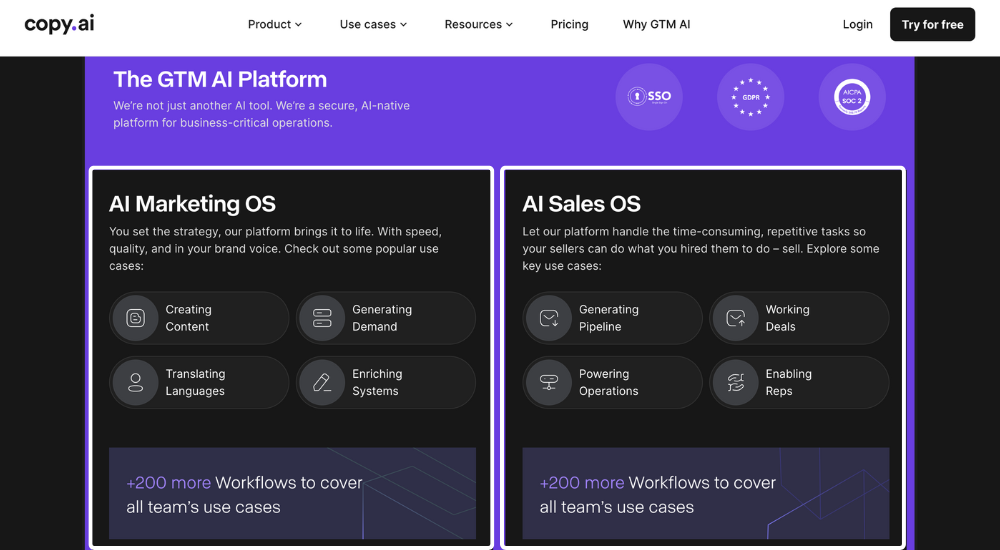Click the copy.ai logo
The image size is (1000, 550).
click(59, 24)
